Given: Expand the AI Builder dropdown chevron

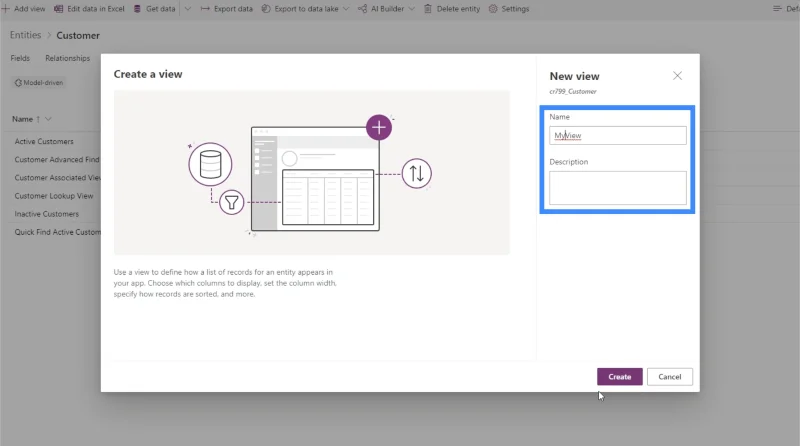Looking at the screenshot, I should pos(412,9).
